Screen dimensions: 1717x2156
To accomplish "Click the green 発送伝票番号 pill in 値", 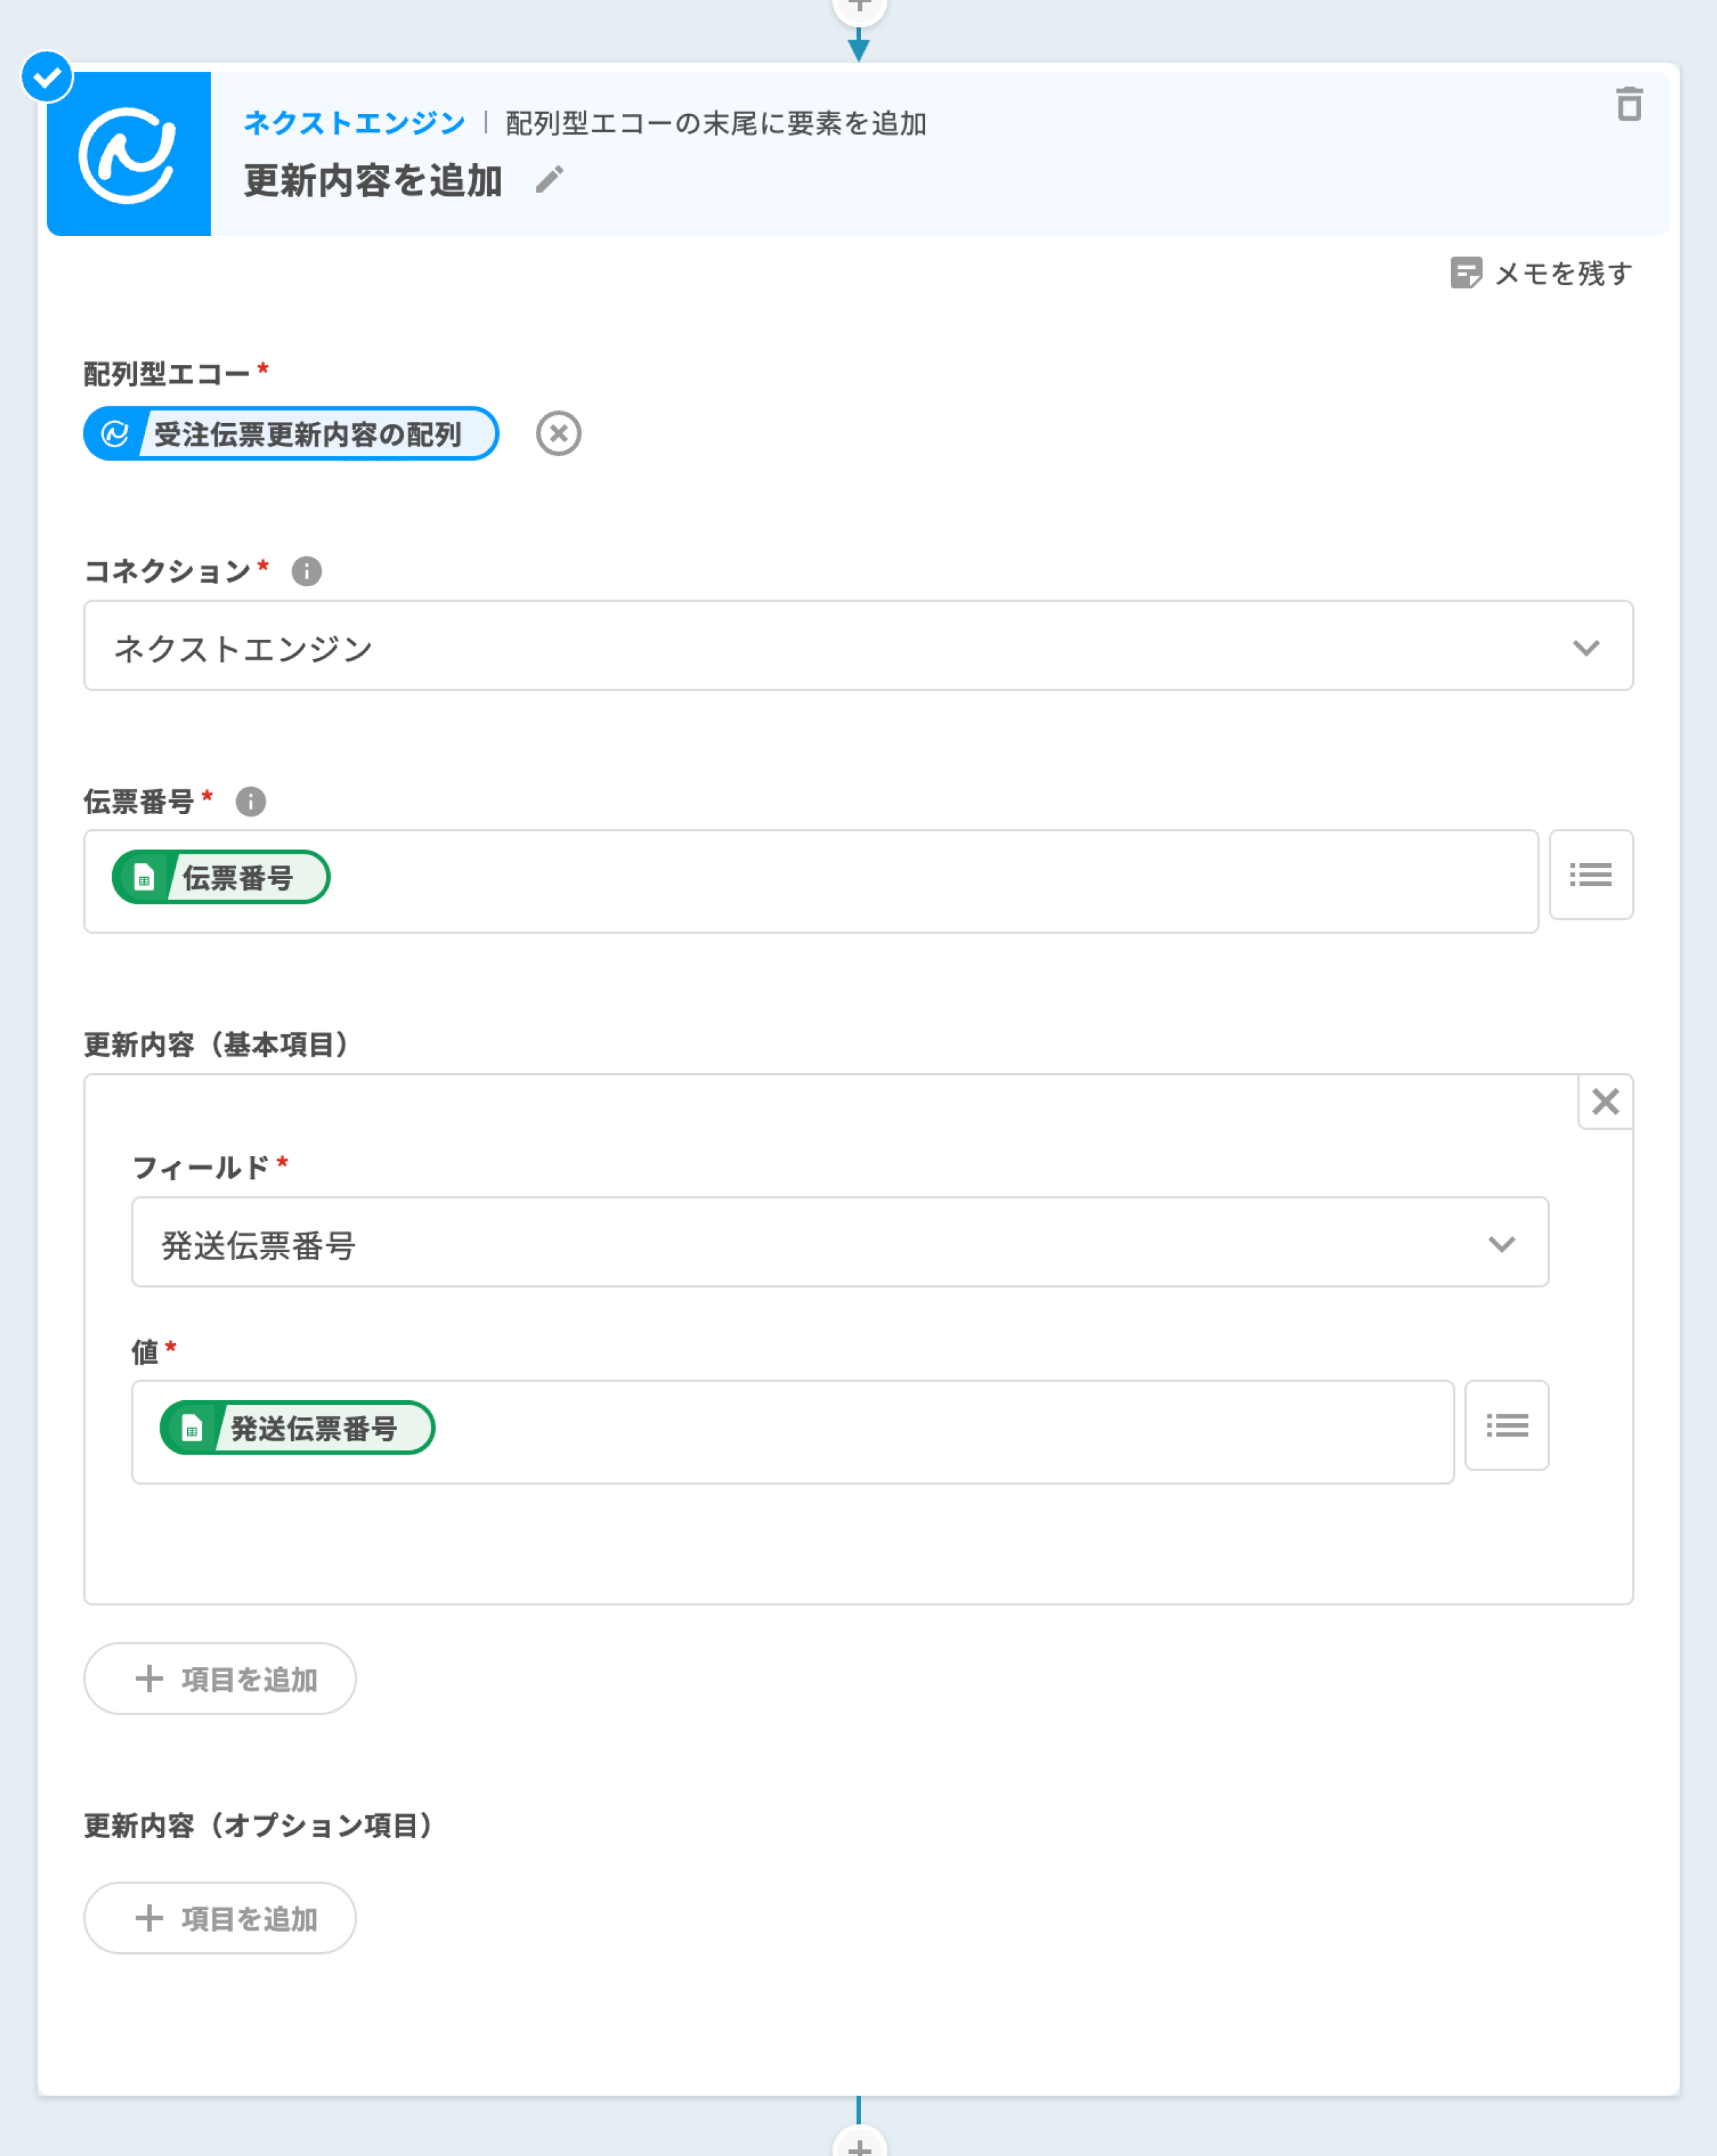I will pyautogui.click(x=297, y=1428).
